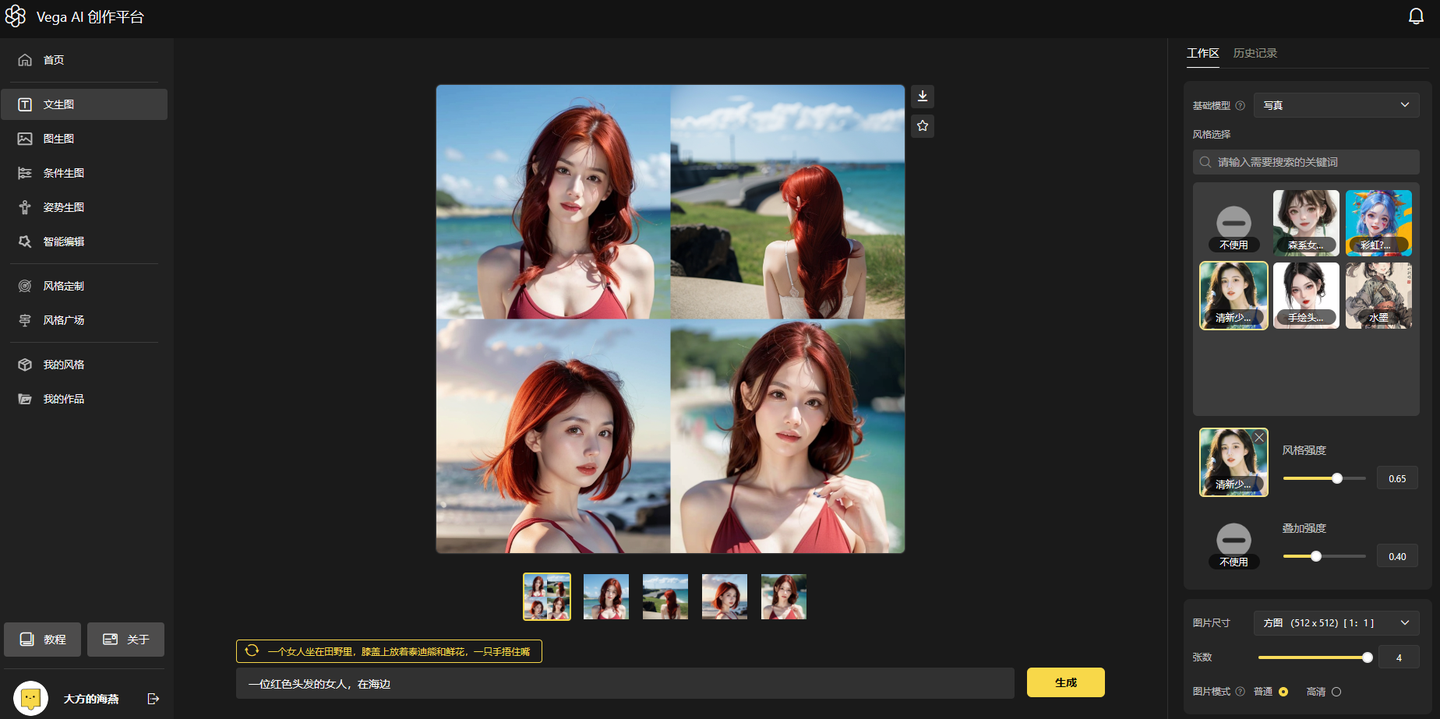Click the 叠加强度 slider
The height and width of the screenshot is (719, 1440).
(1324, 556)
